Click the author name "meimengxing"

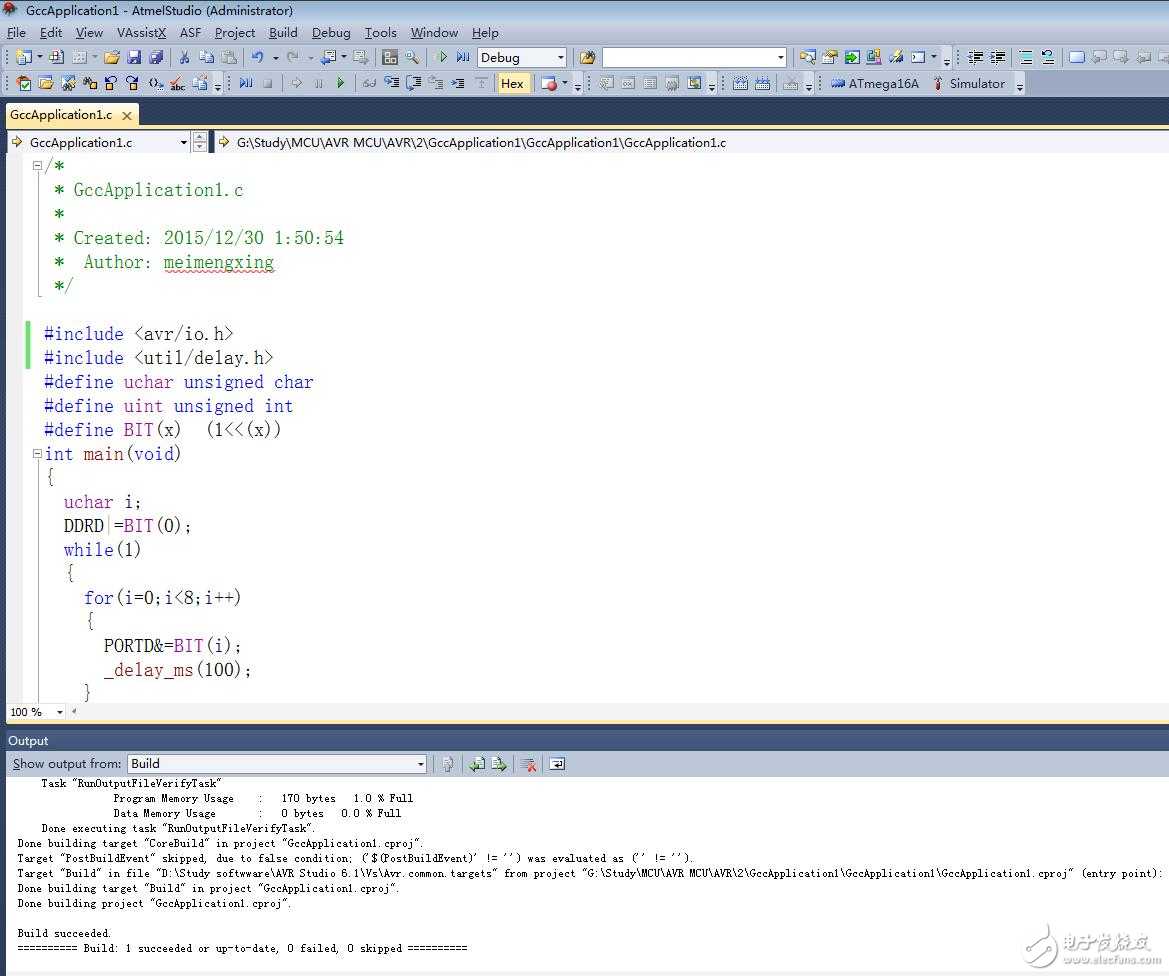coord(218,262)
